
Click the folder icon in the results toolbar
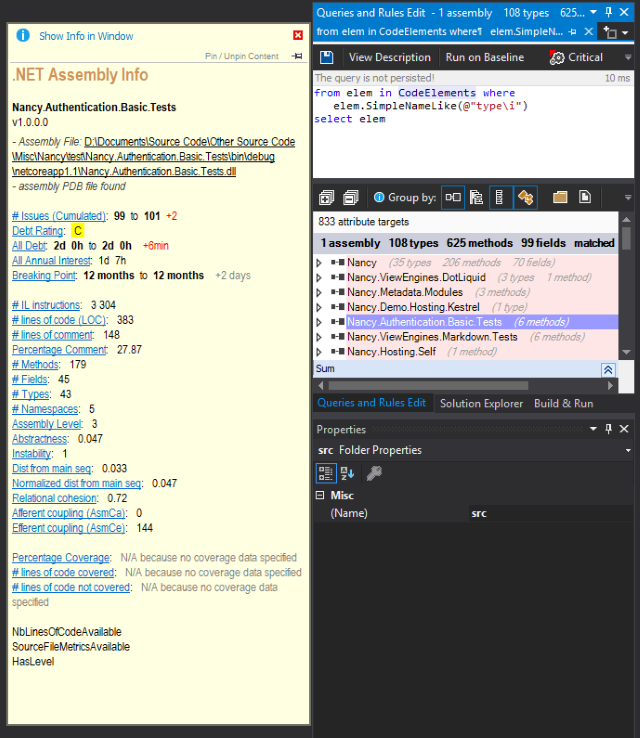tap(560, 197)
